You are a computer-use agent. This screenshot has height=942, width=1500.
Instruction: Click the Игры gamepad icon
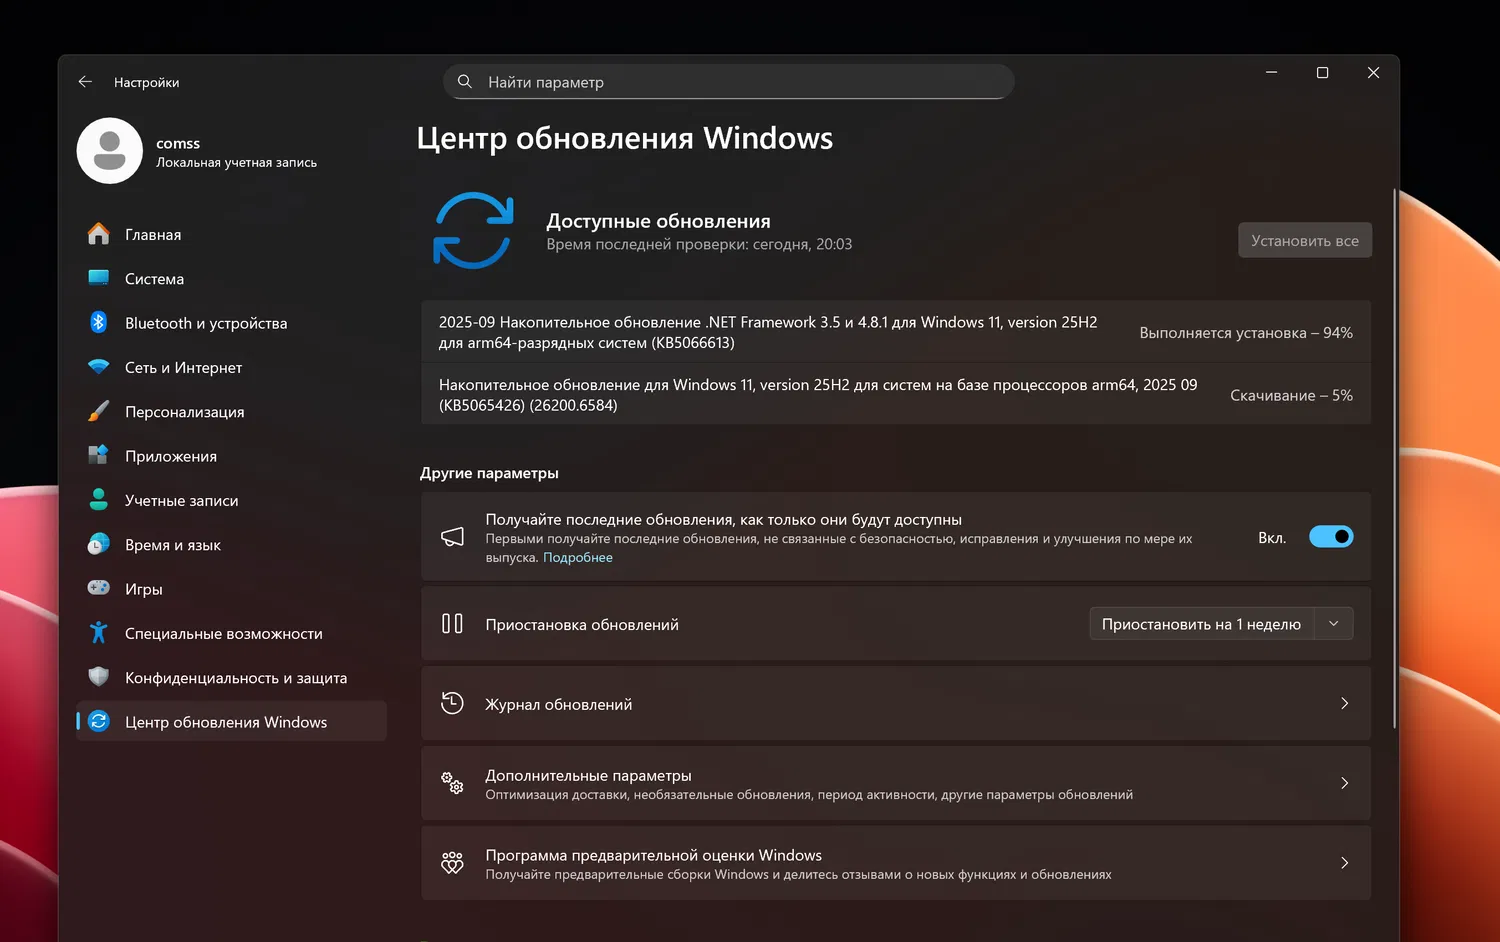click(98, 588)
